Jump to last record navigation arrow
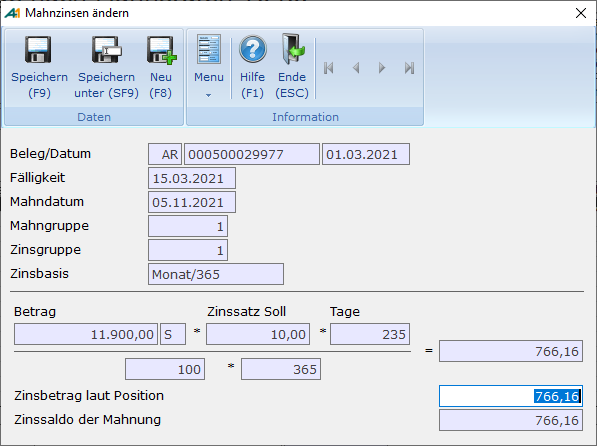Viewport: 597px width, 446px height. tap(409, 68)
